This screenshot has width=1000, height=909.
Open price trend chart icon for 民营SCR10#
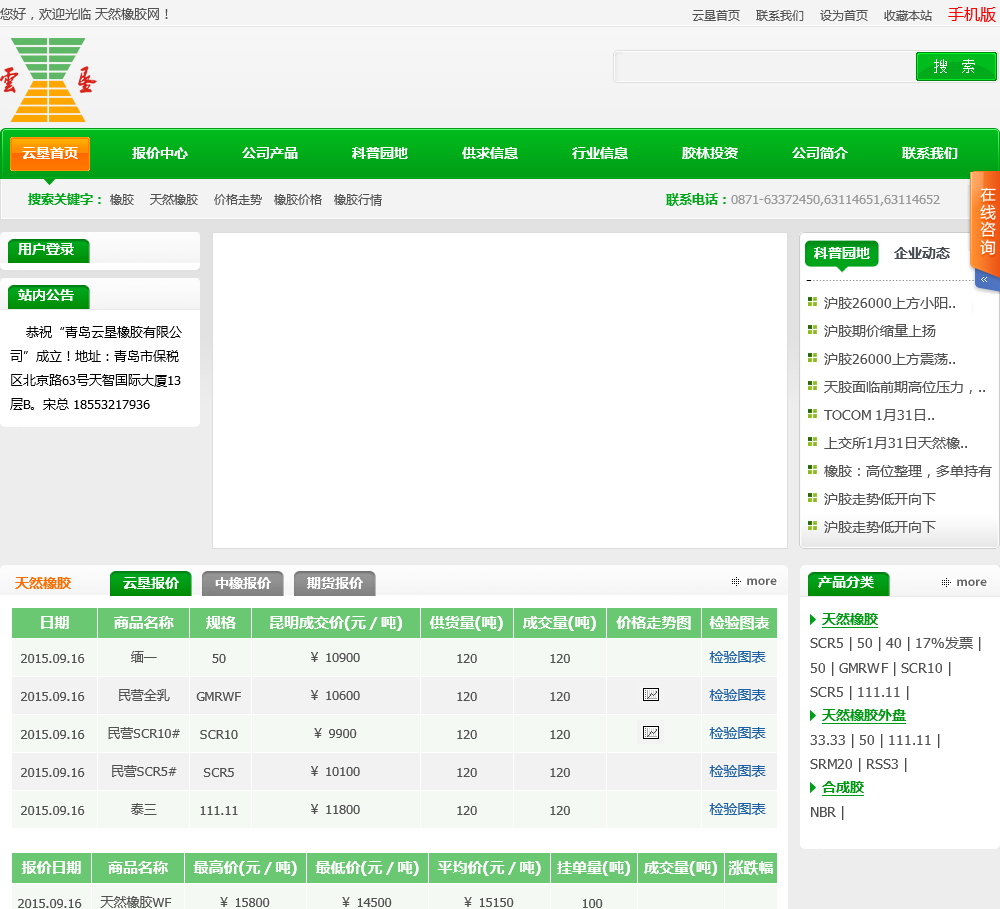click(651, 732)
